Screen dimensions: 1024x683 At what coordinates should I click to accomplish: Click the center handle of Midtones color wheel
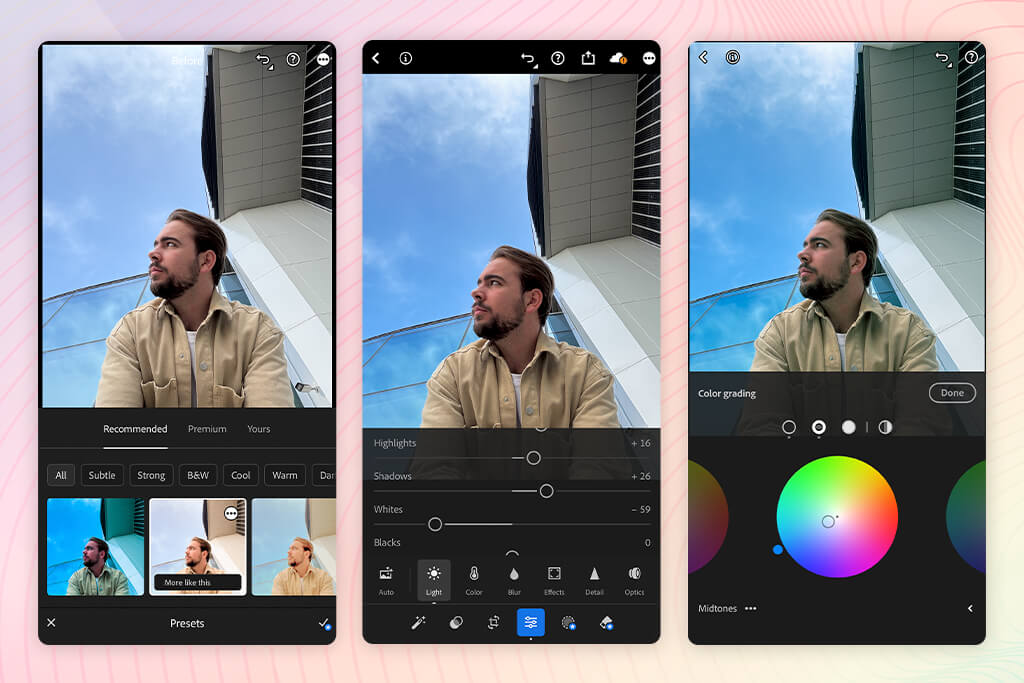point(828,521)
